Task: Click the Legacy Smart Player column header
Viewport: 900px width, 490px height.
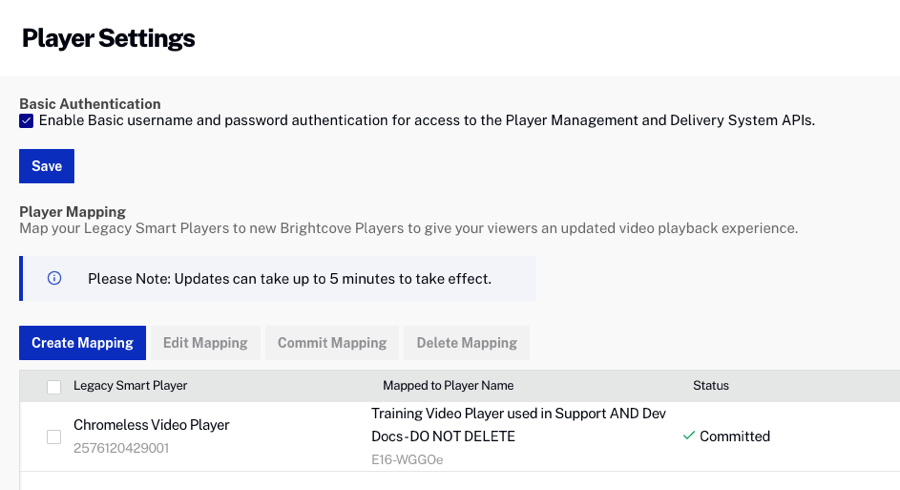Action: coord(130,386)
